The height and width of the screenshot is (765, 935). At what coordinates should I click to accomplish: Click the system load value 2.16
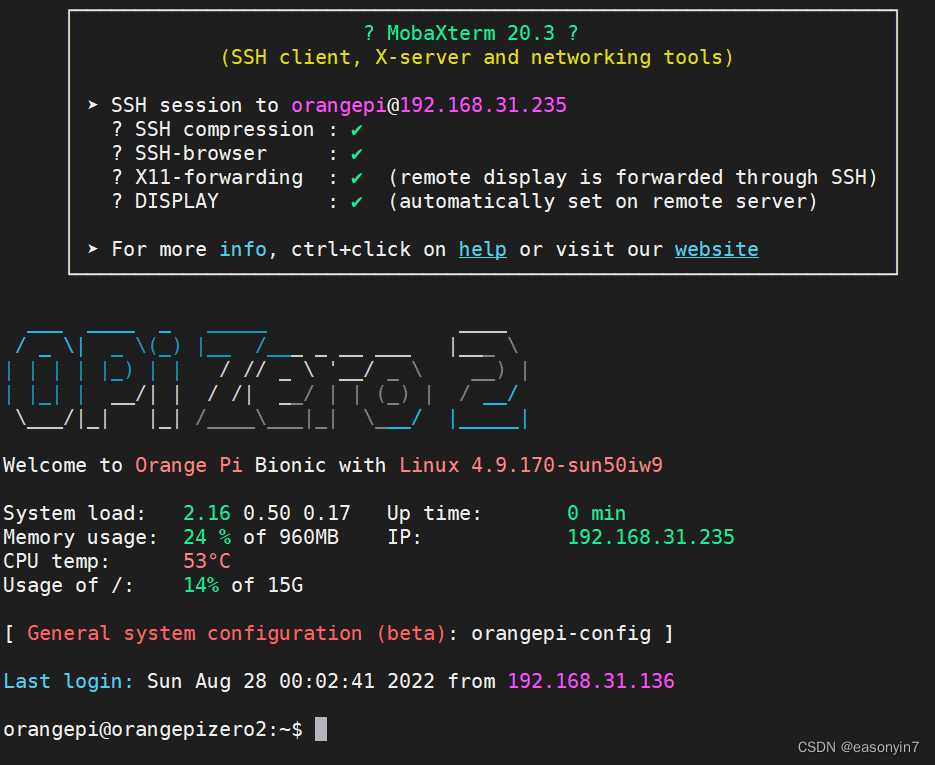coord(206,513)
